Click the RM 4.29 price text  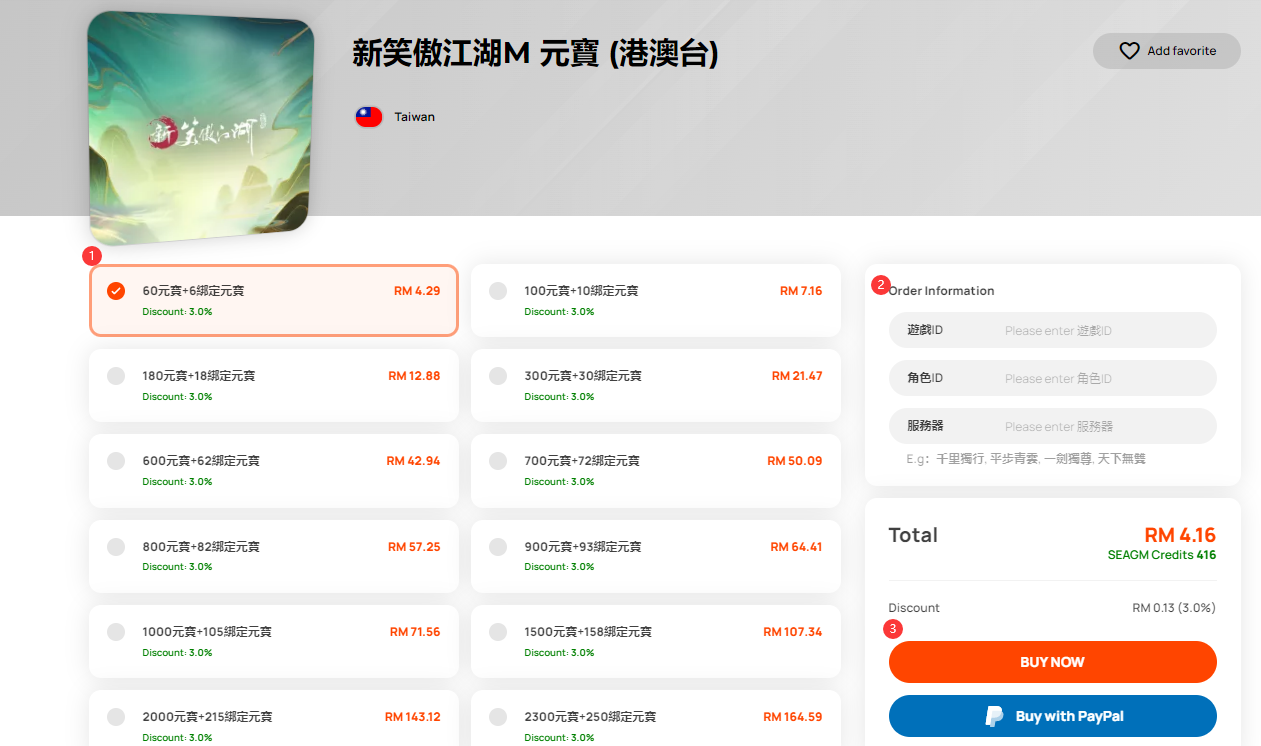417,291
